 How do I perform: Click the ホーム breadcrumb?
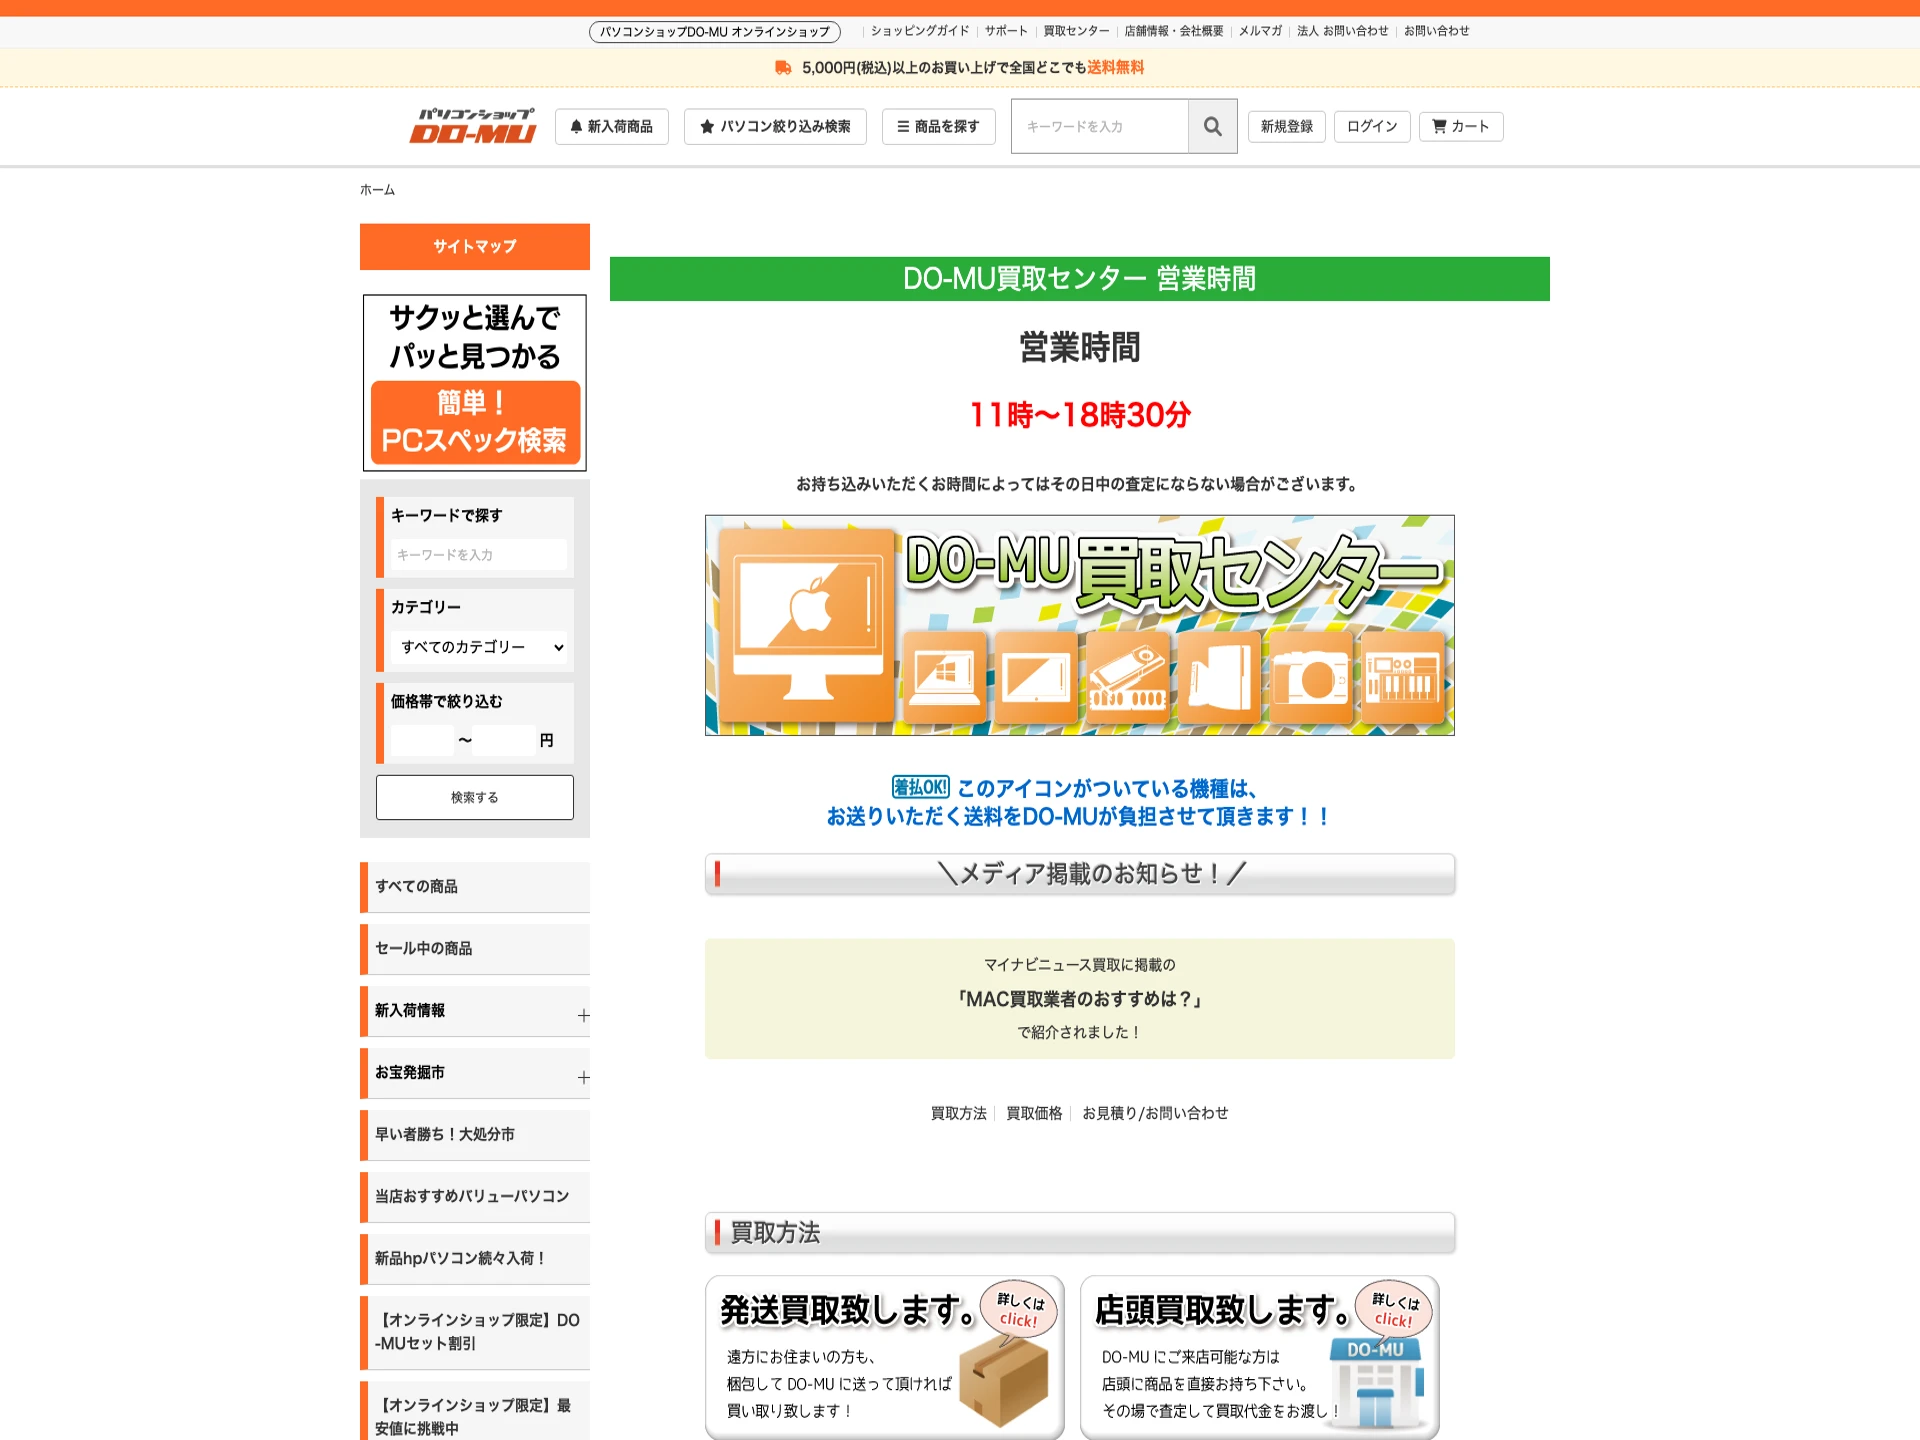377,190
